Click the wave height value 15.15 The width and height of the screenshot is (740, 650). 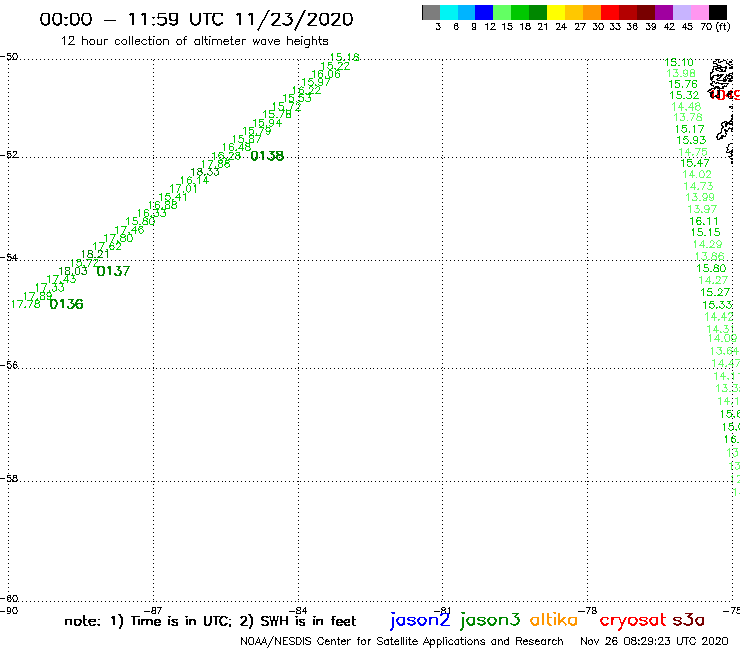(x=706, y=232)
